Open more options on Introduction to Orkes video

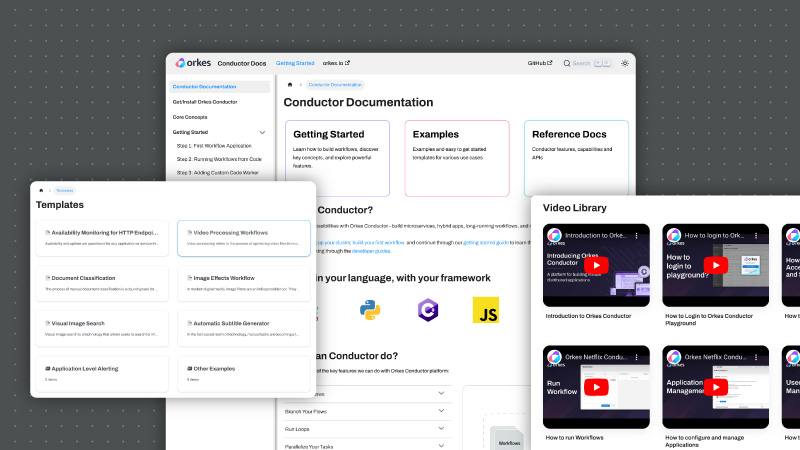coord(637,236)
